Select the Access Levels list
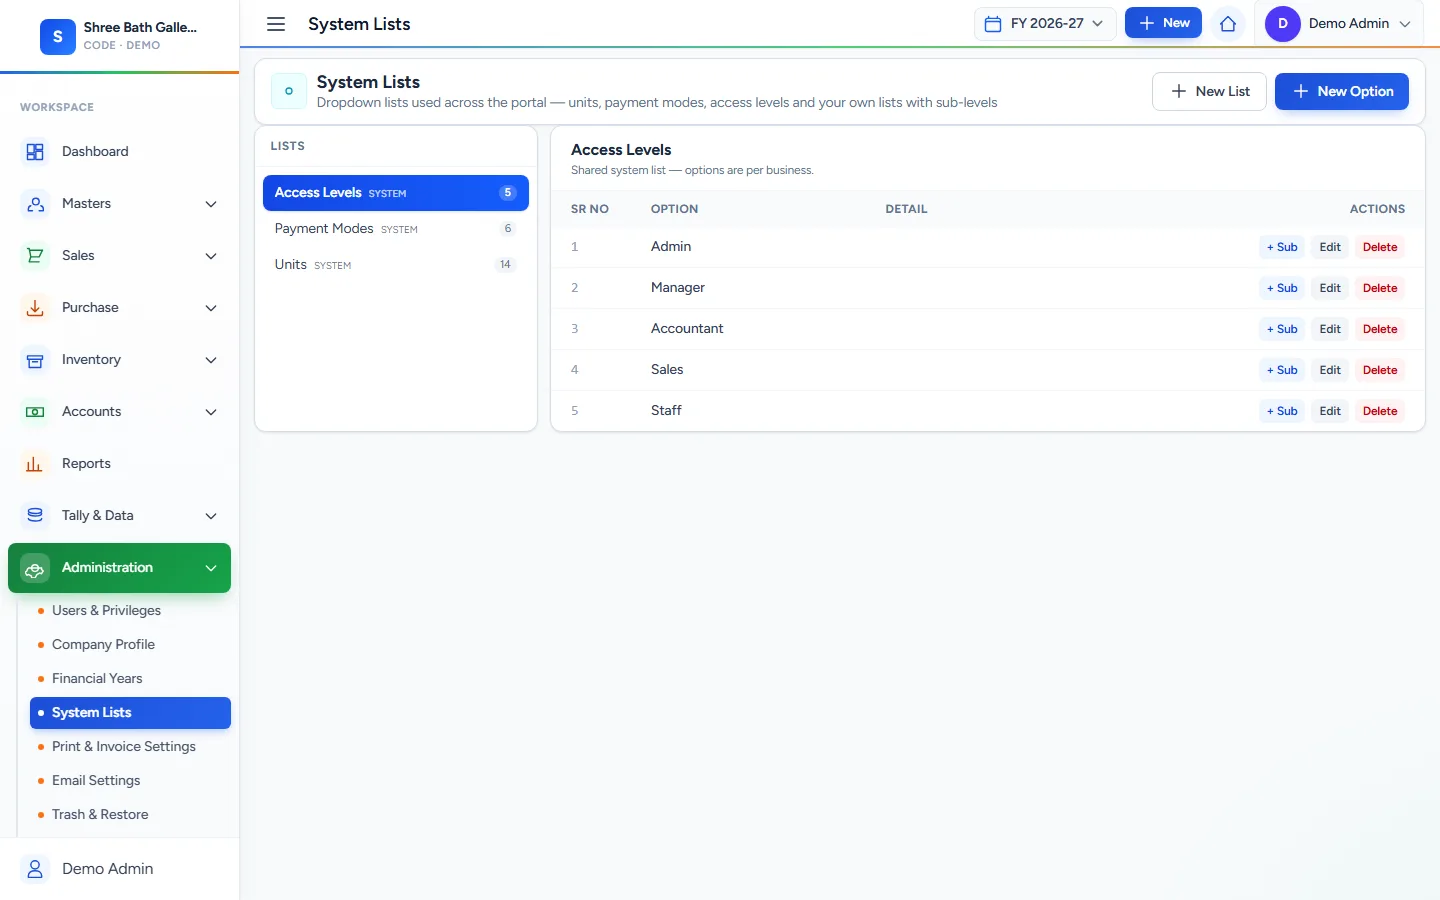The image size is (1440, 900). [x=396, y=193]
